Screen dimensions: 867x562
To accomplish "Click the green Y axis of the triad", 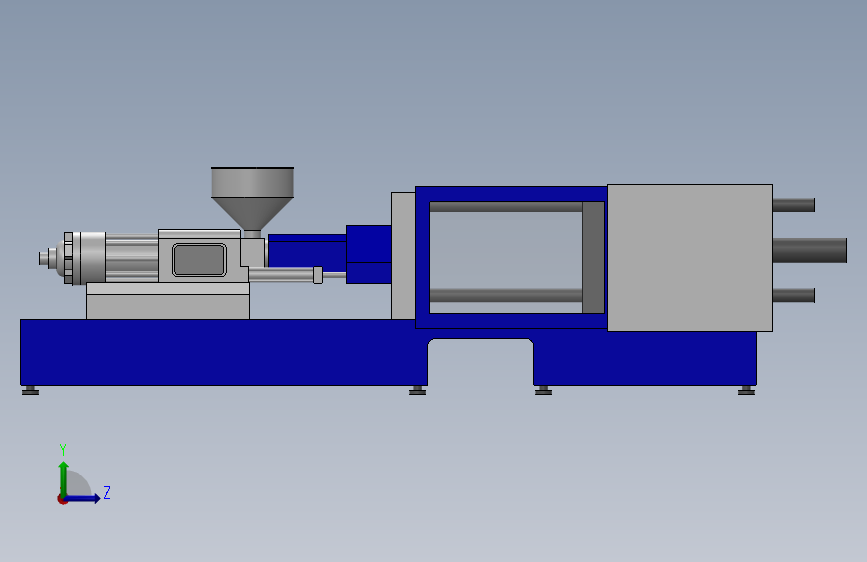I will (63, 480).
